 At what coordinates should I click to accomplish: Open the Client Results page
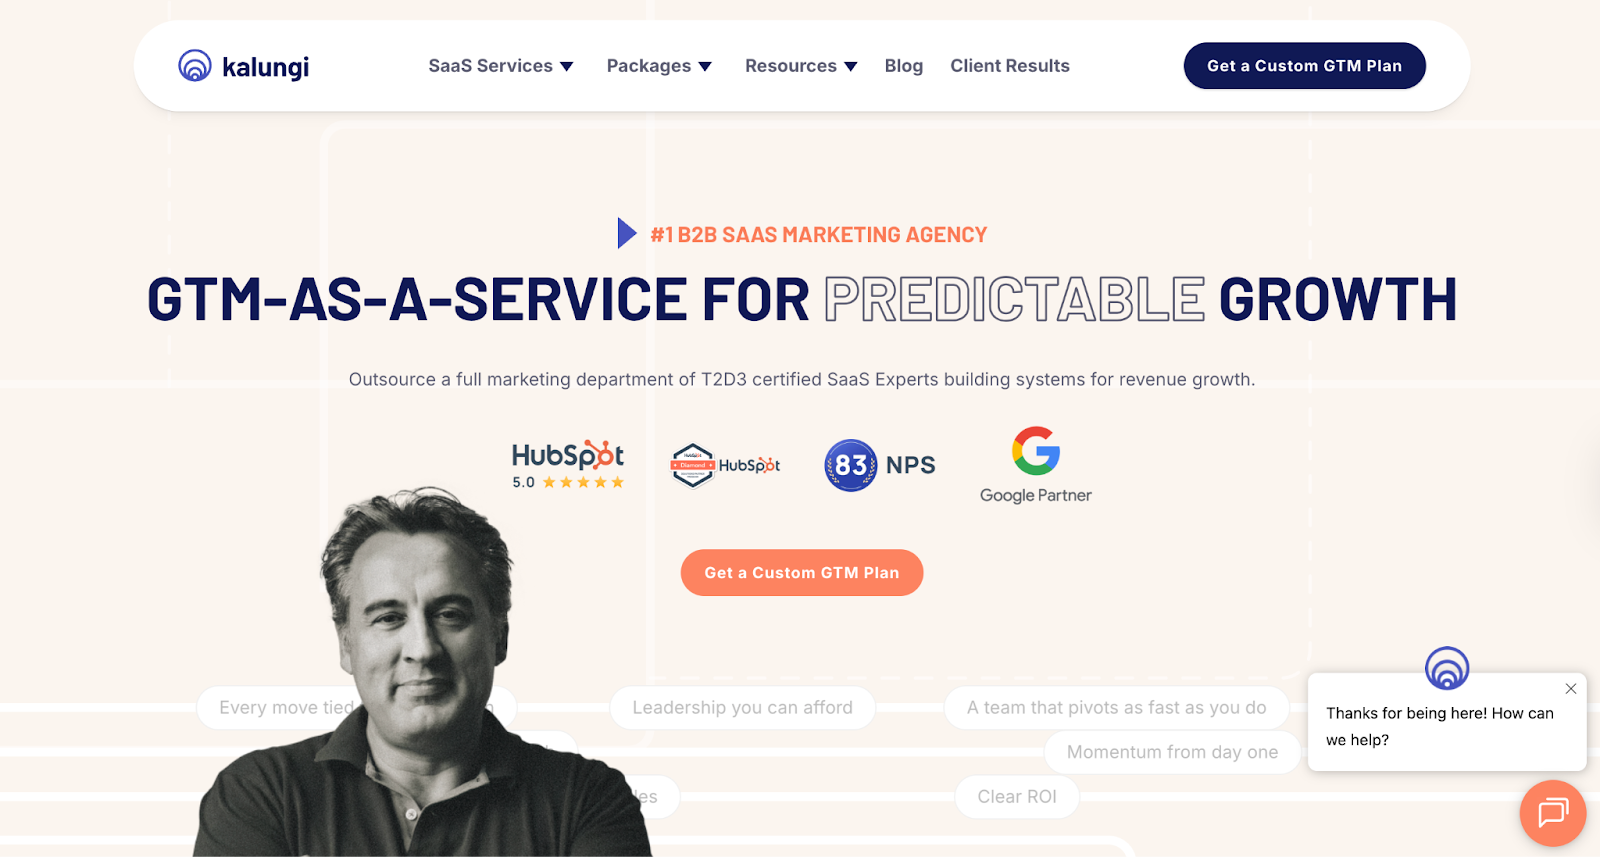1010,66
